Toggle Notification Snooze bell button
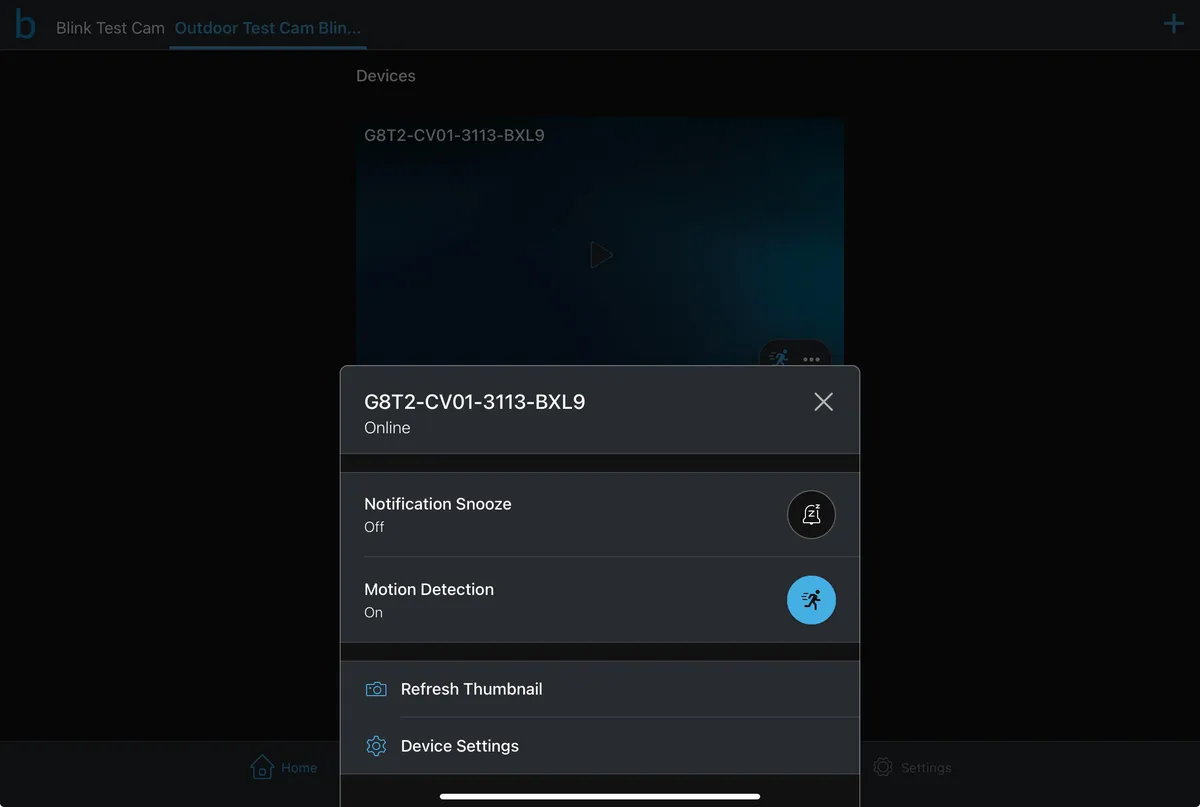Screen dimensions: 1200x807 tap(811, 515)
